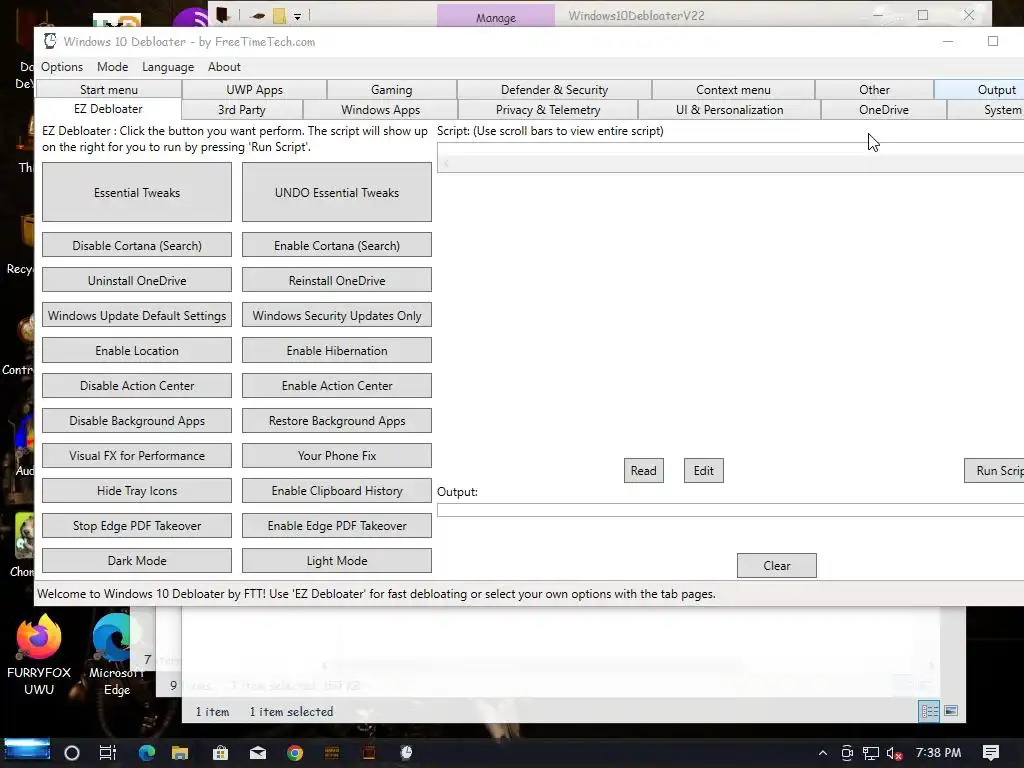Expand Quick Access Toolbar dropdown in Explorer window

tap(297, 16)
